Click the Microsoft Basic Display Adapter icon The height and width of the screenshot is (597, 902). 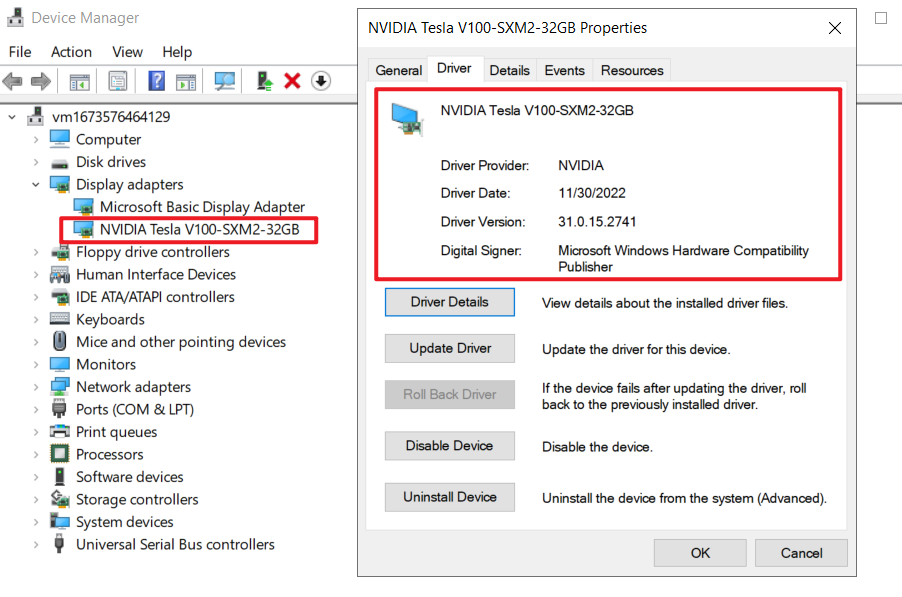click(84, 207)
